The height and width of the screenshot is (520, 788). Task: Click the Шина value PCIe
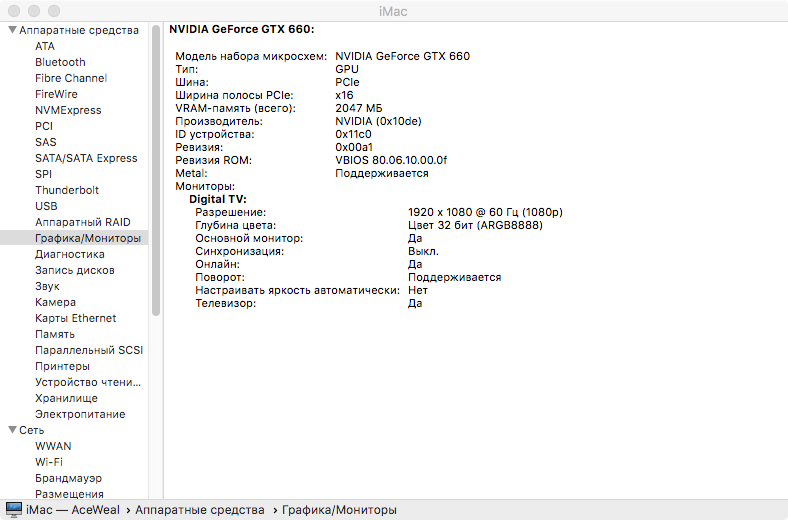pyautogui.click(x=347, y=82)
